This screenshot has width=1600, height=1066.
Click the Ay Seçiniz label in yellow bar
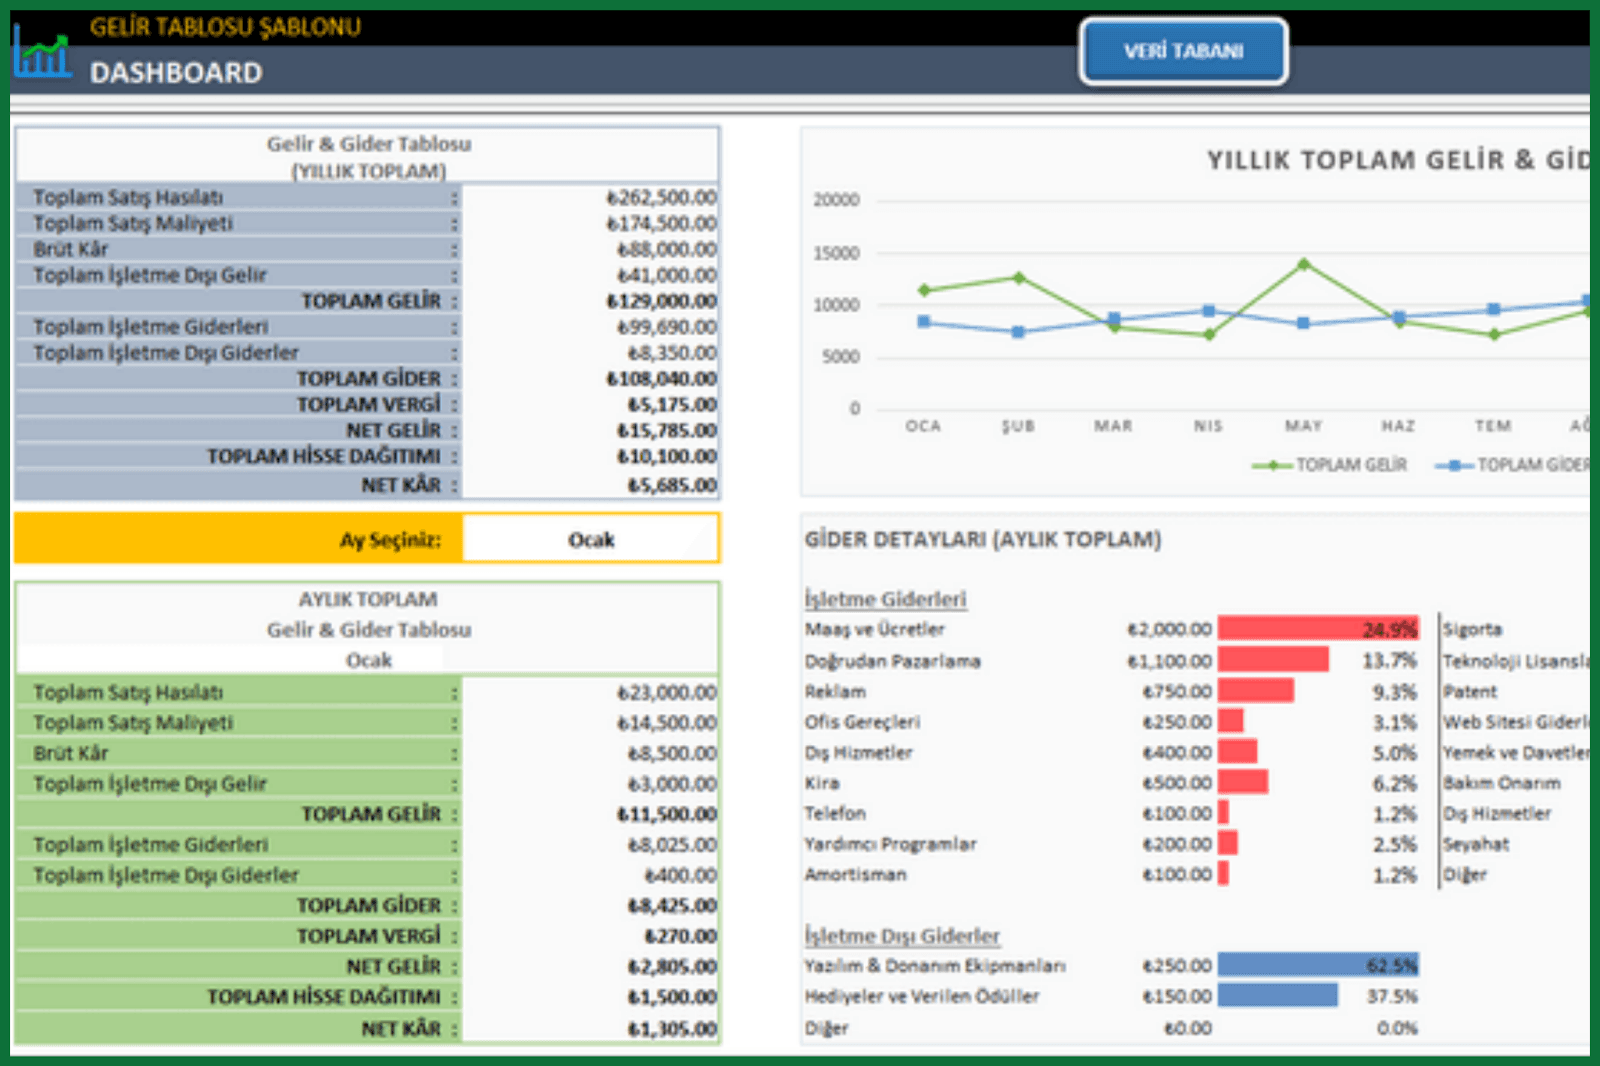(389, 540)
